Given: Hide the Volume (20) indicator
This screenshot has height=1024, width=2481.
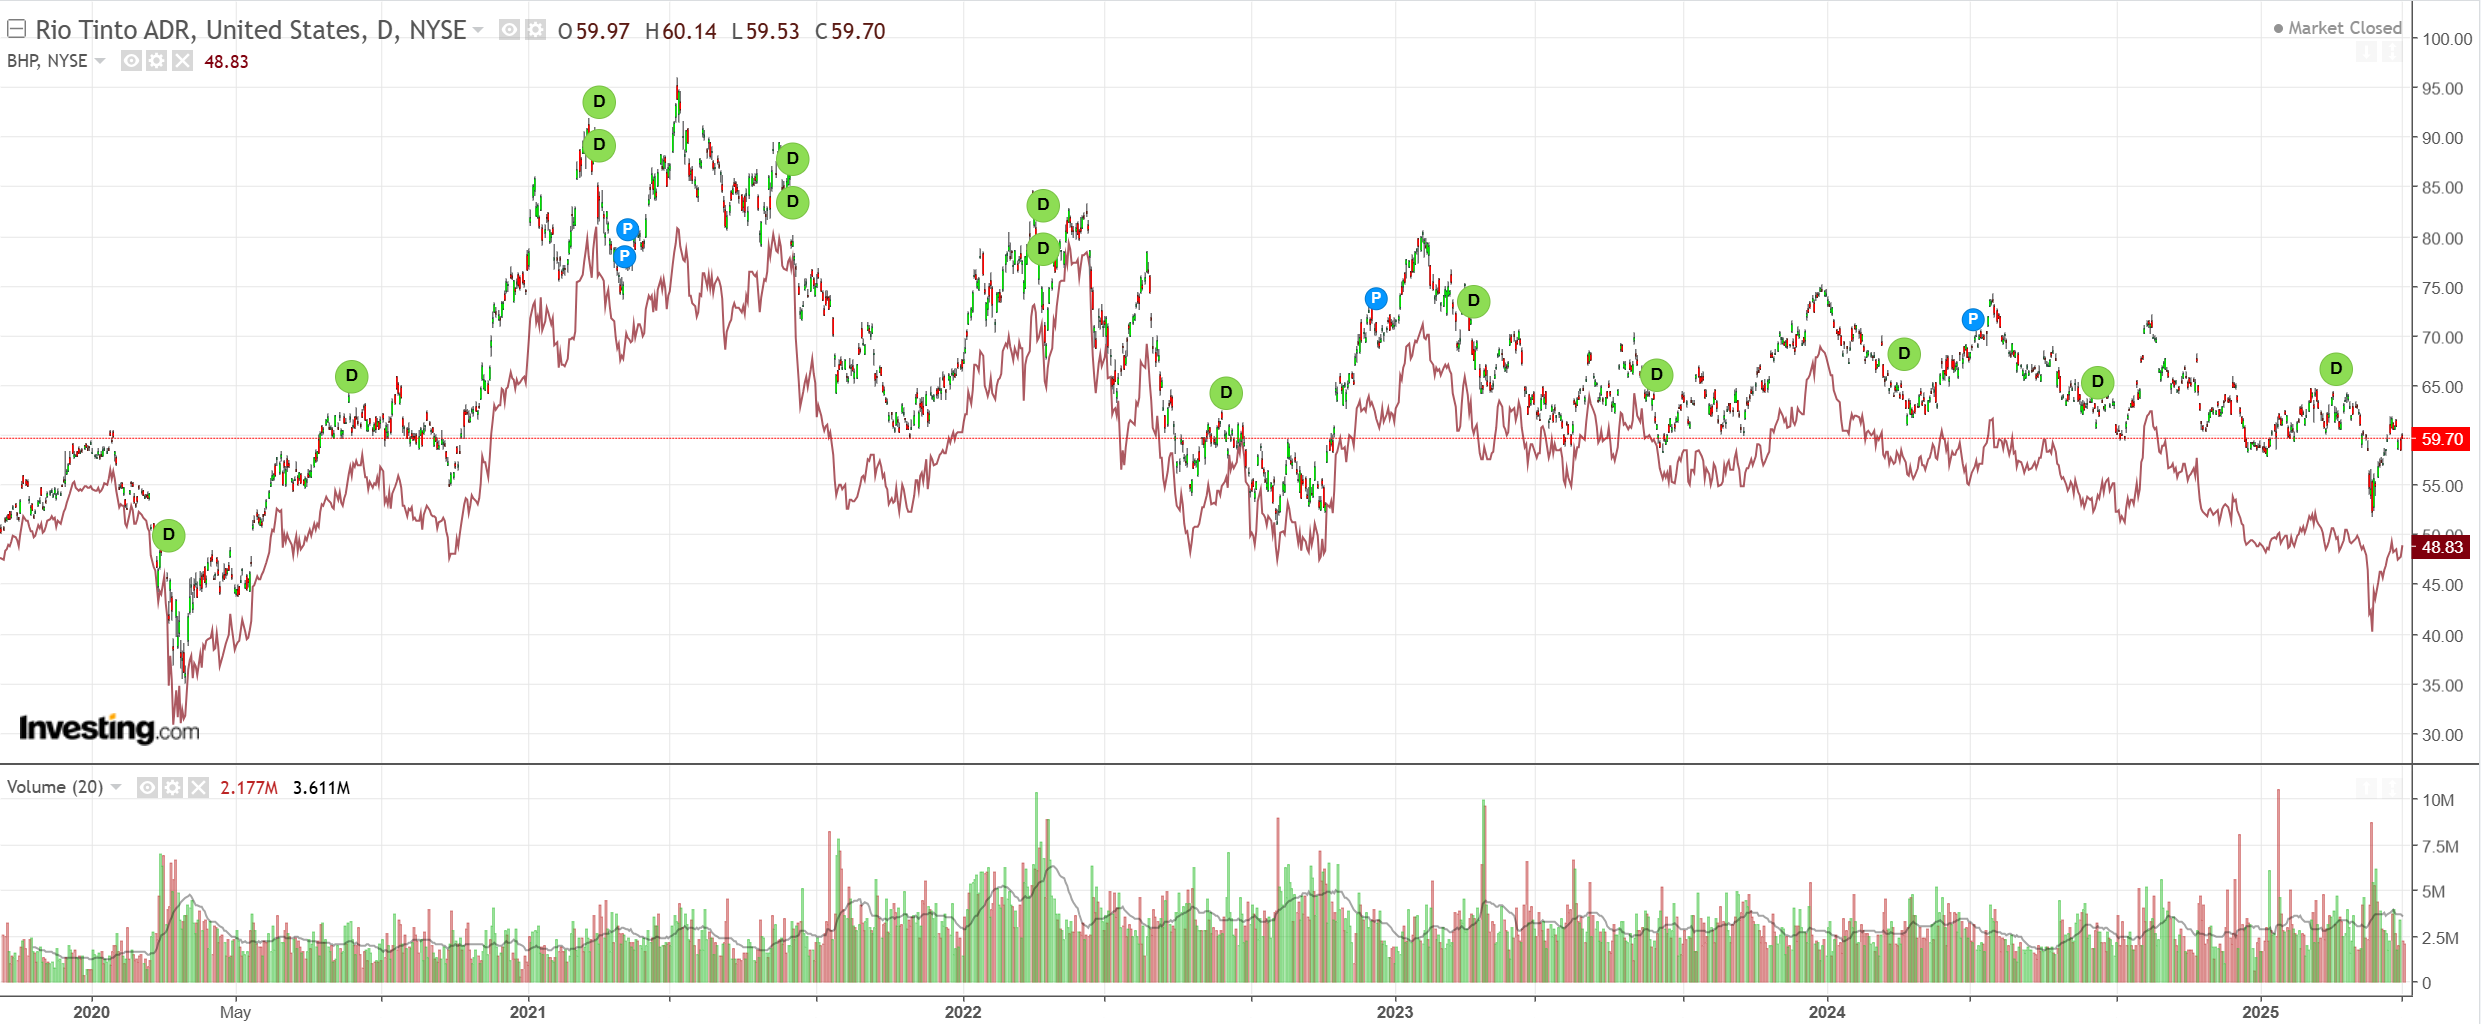Looking at the screenshot, I should (x=147, y=788).
